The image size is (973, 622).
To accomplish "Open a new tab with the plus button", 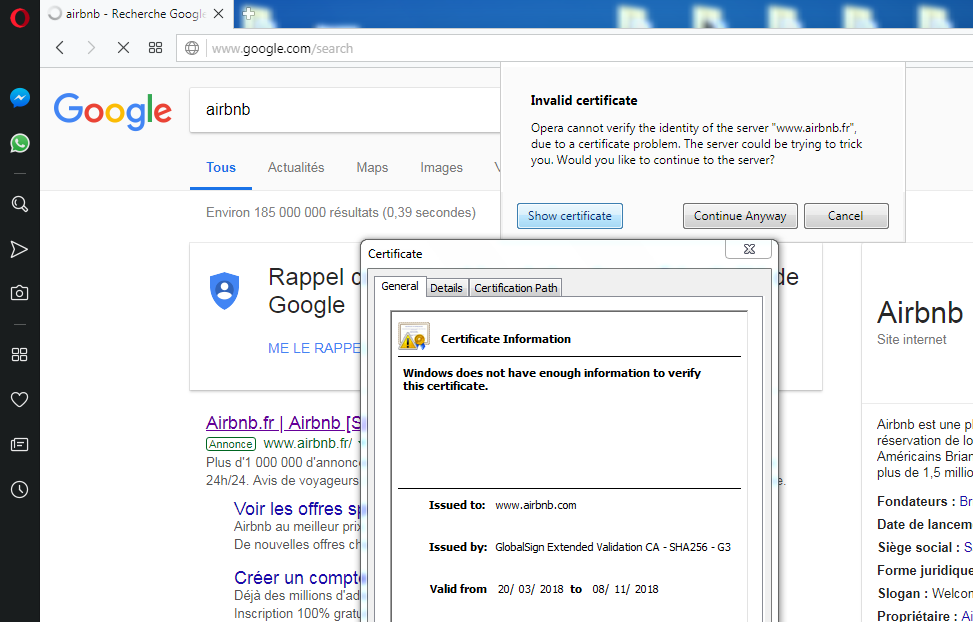I will [248, 14].
